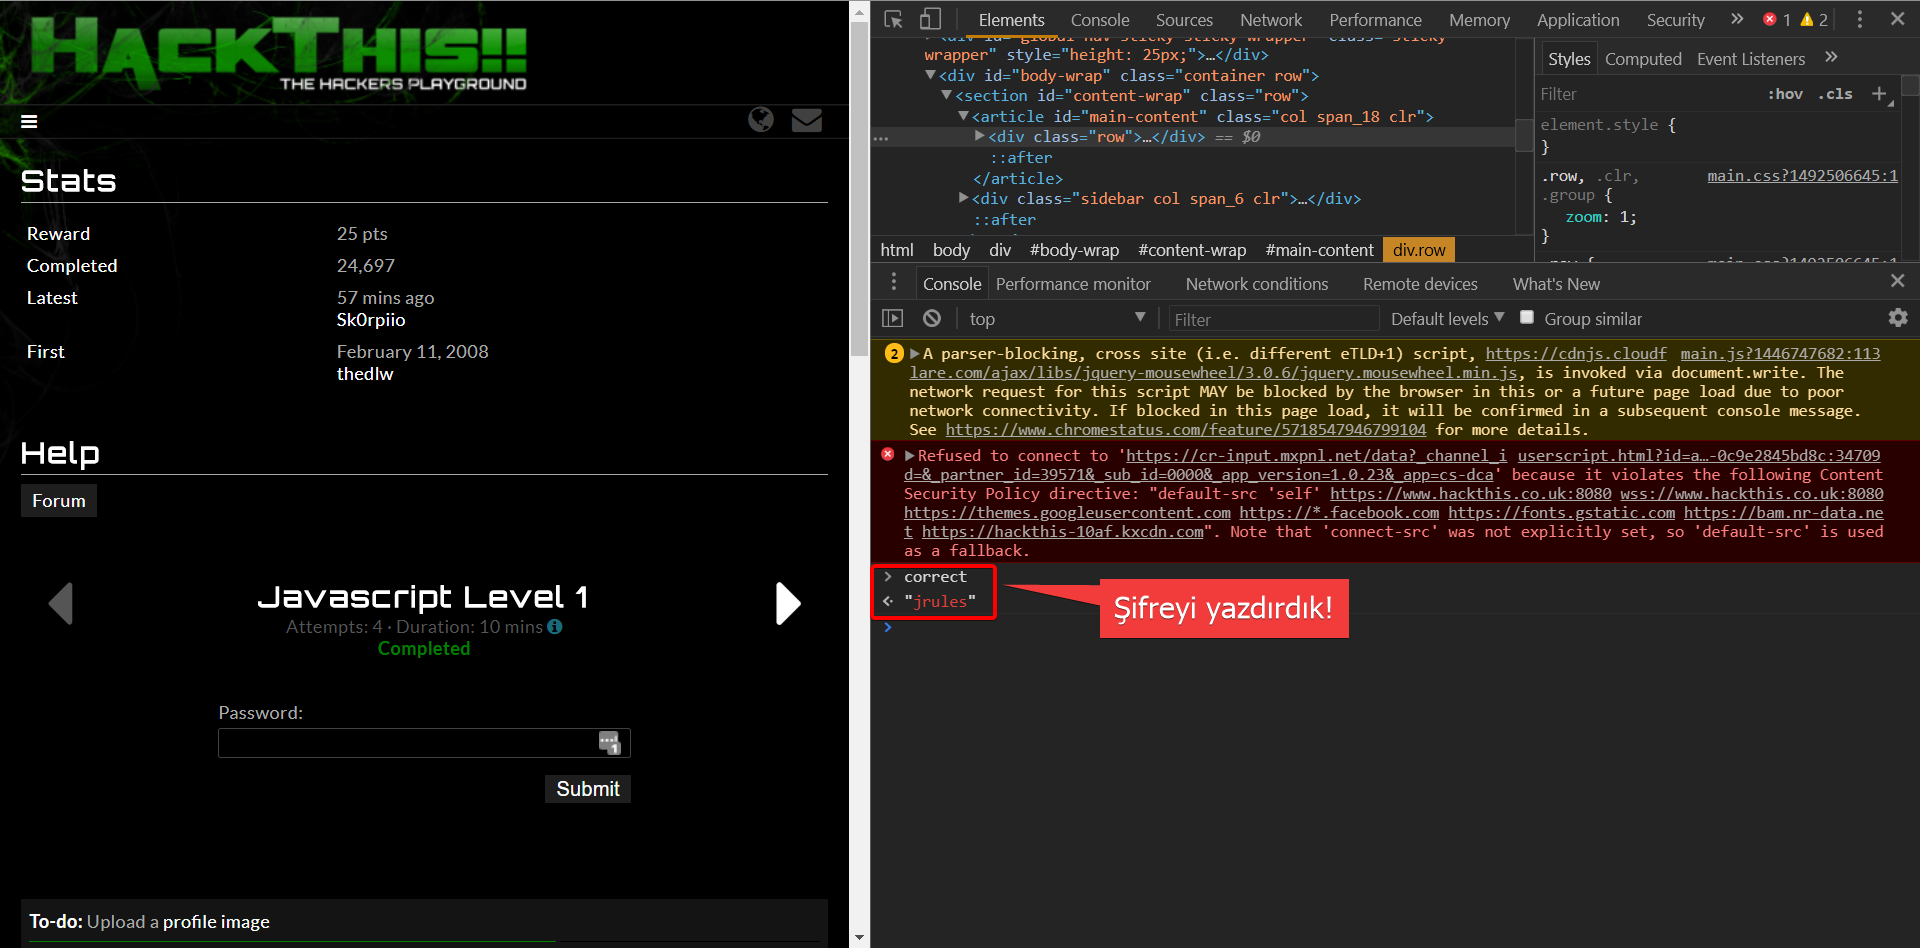Click the red error icon of the Refused message

pyautogui.click(x=888, y=455)
